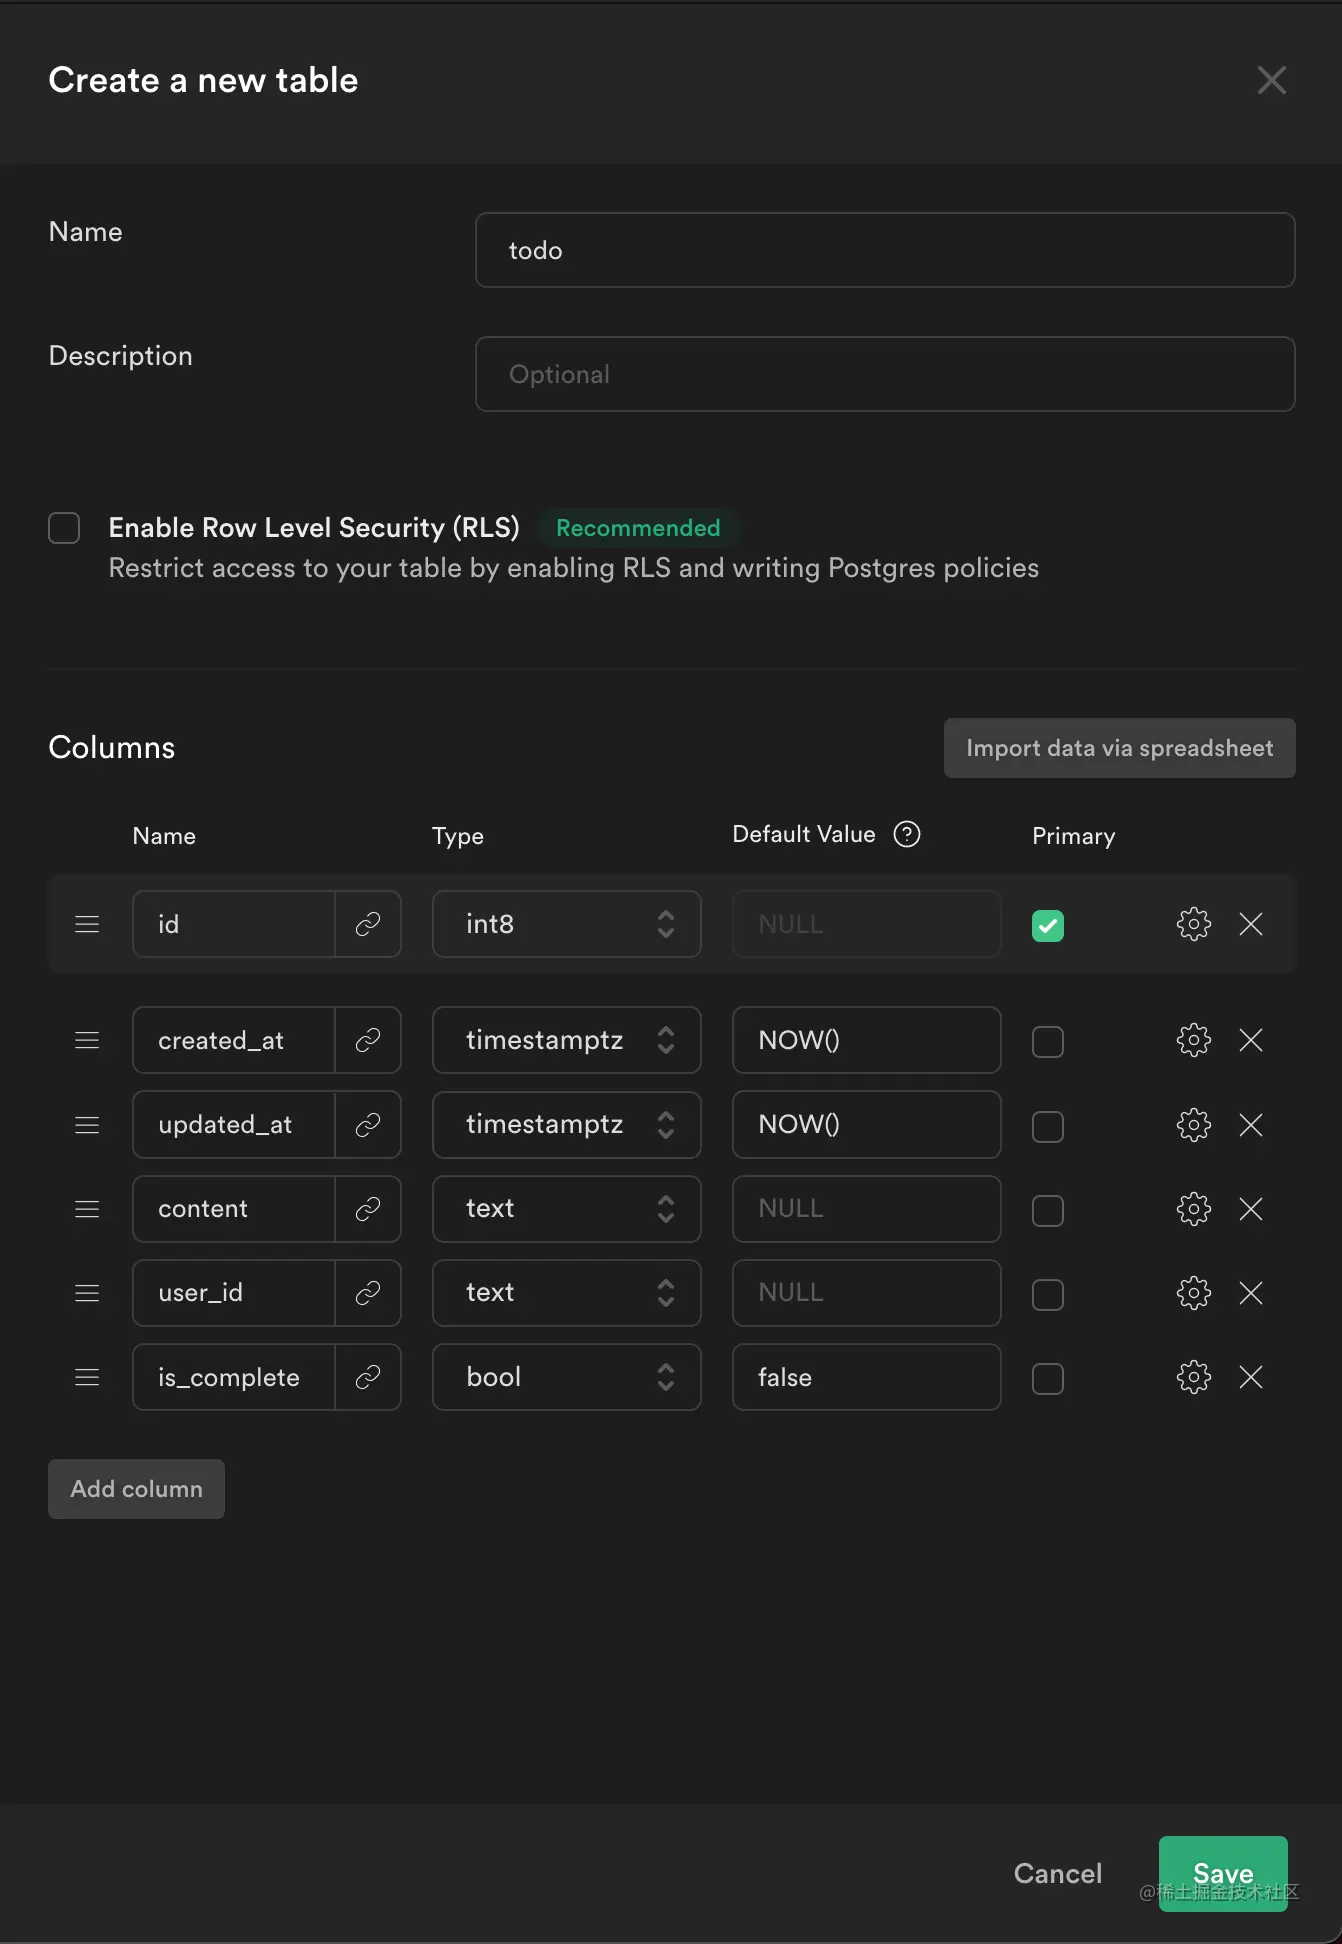Viewport: 1342px width, 1944px height.
Task: Click the link icon beside the id name
Action: point(368,924)
